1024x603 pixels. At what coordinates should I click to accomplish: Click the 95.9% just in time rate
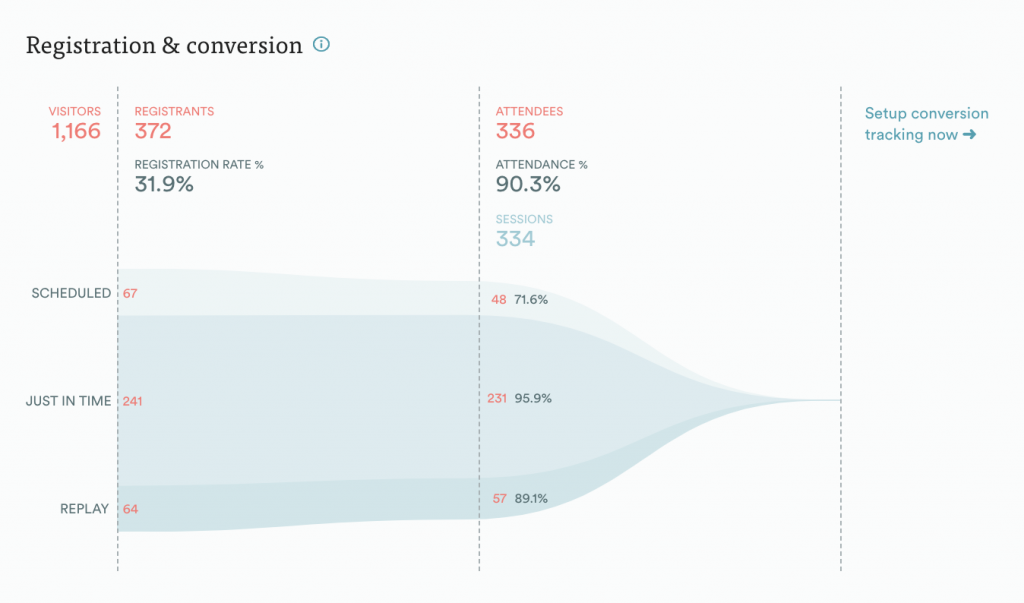(533, 398)
